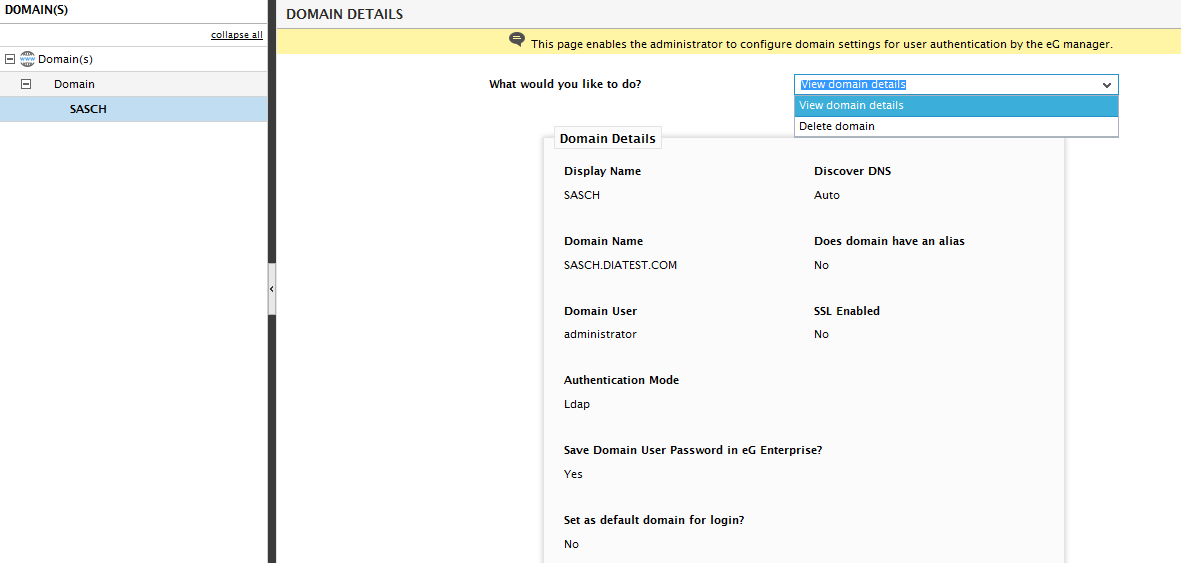The height and width of the screenshot is (563, 1181).
Task: Click the administrator user value
Action: click(x=600, y=334)
